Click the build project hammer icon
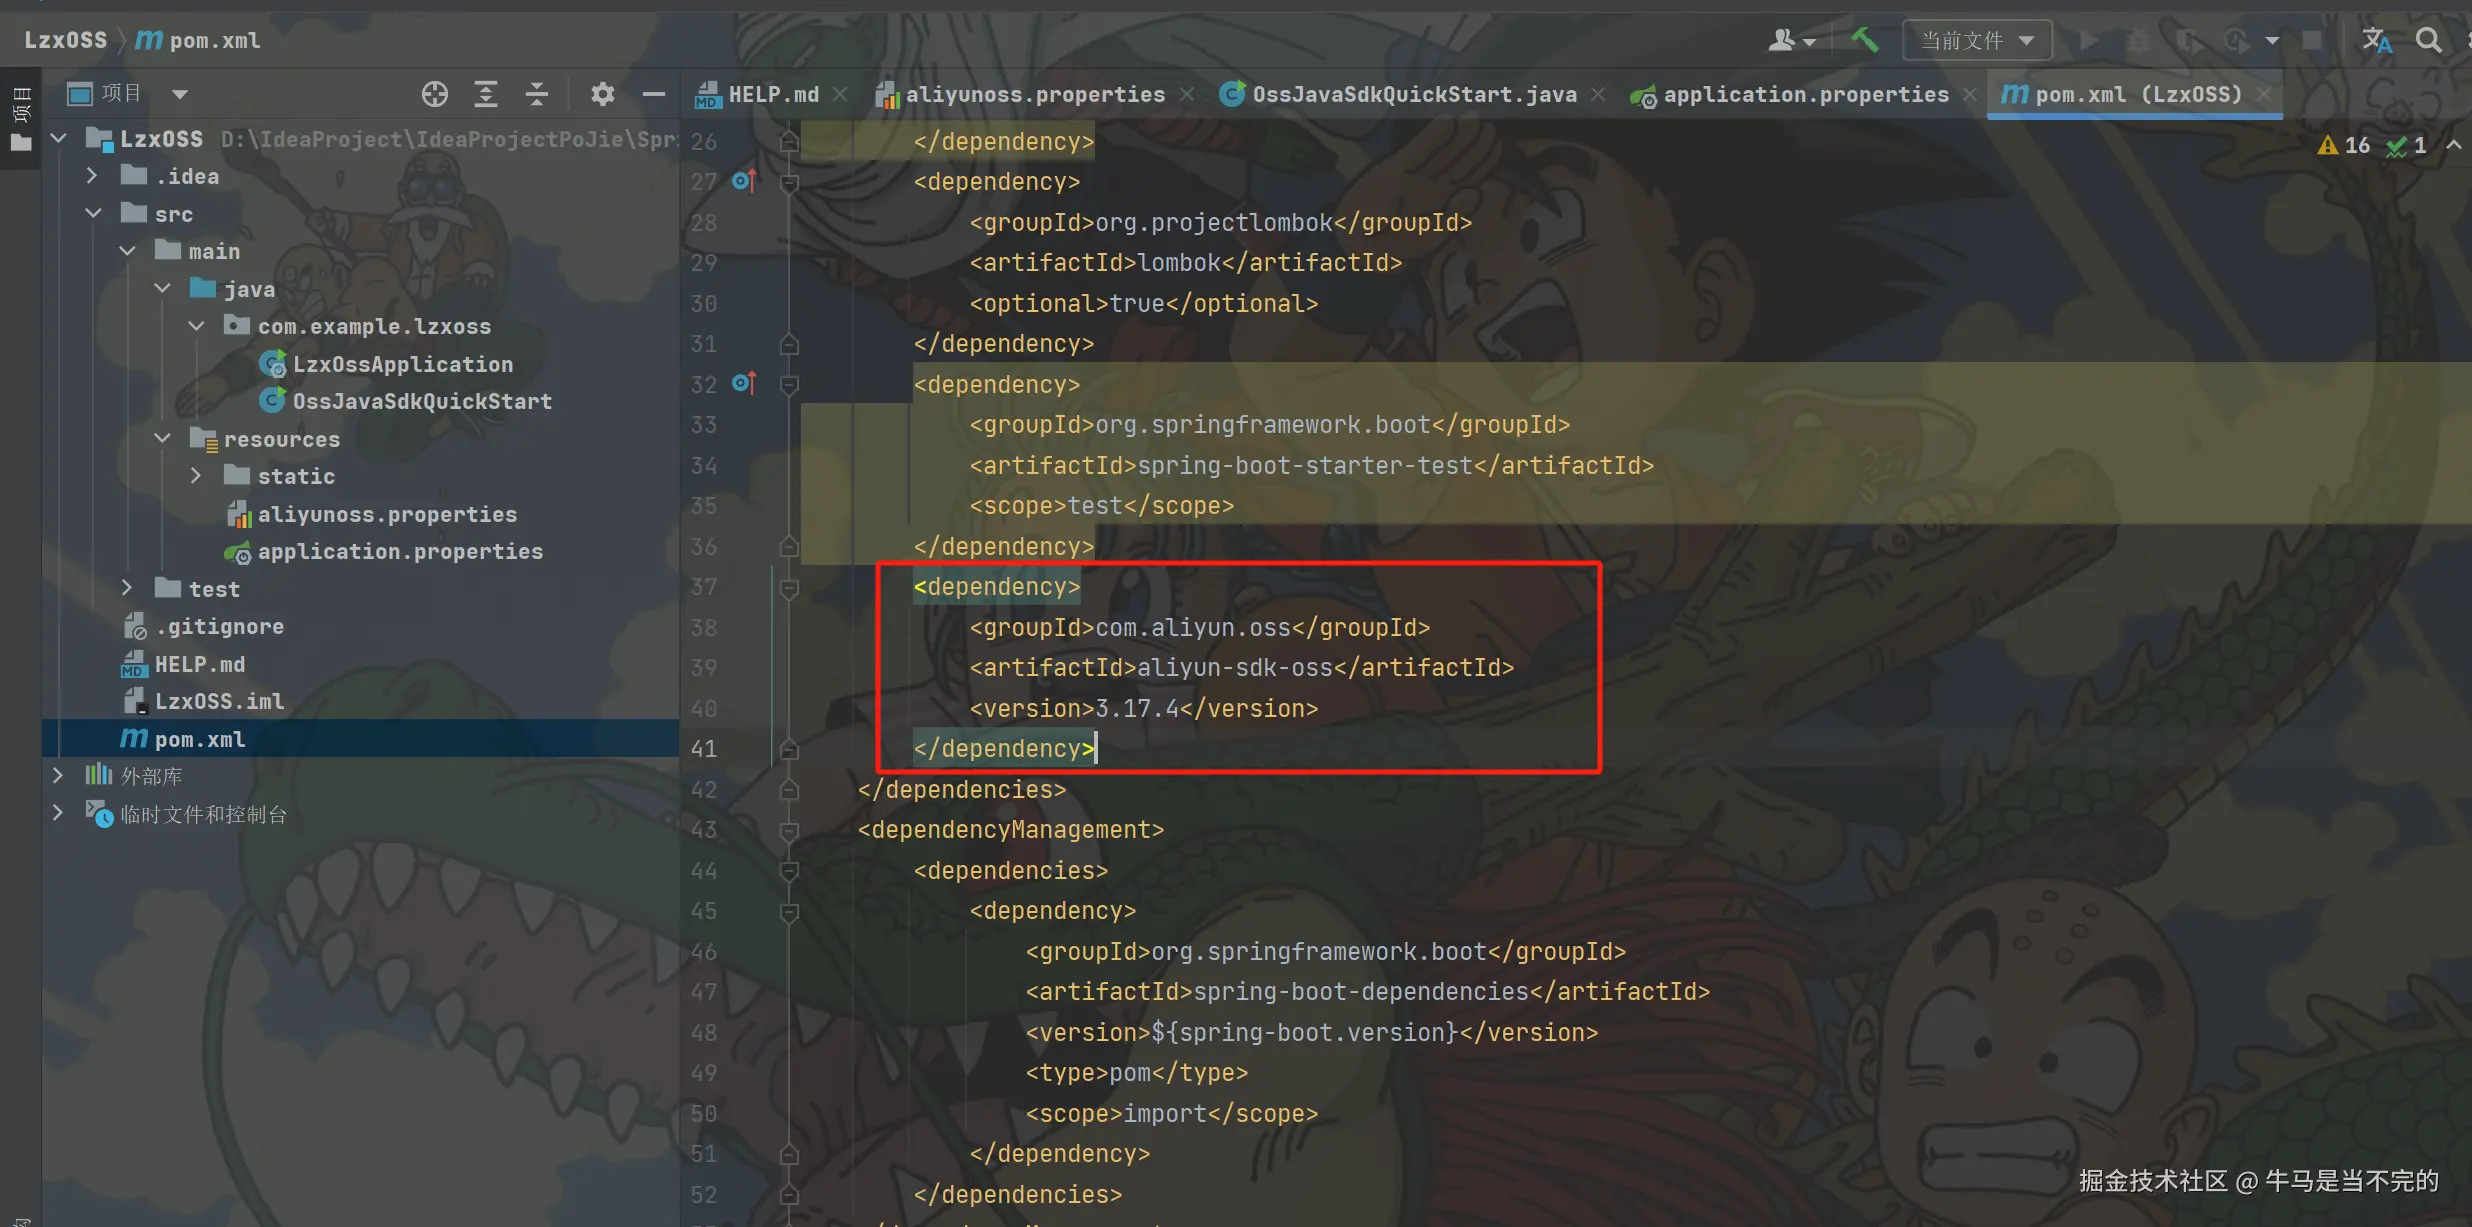This screenshot has width=2472, height=1227. pyautogui.click(x=1864, y=40)
